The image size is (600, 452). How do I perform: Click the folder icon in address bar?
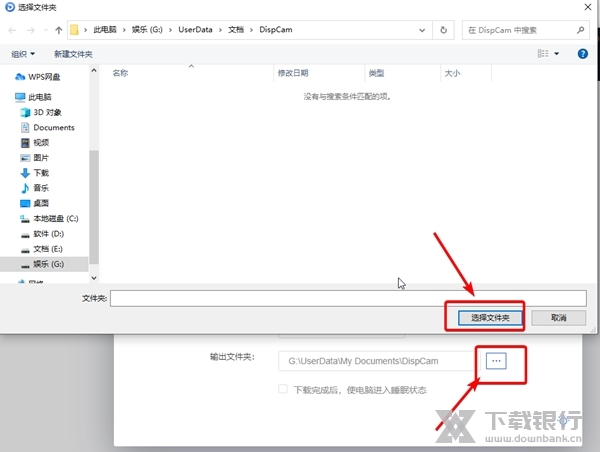pos(74,30)
